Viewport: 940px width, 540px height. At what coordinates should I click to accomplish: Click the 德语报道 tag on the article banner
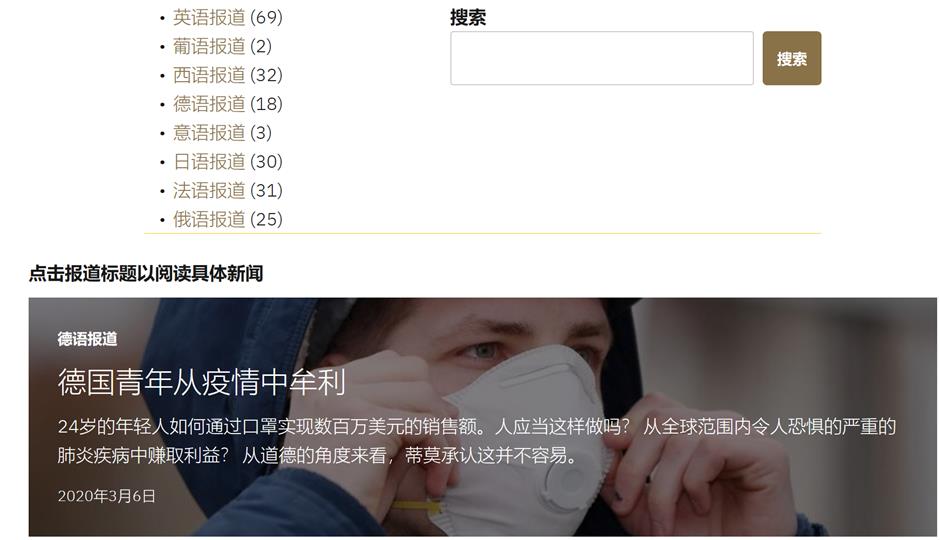click(88, 339)
